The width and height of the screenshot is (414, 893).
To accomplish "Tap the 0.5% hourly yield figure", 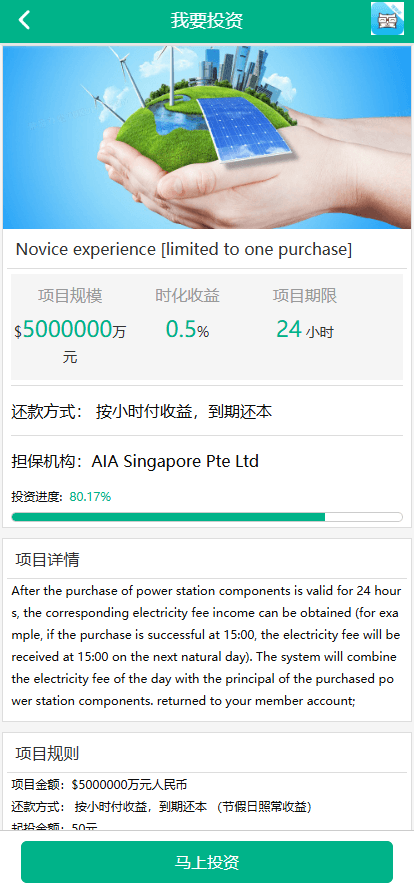I will click(x=187, y=329).
